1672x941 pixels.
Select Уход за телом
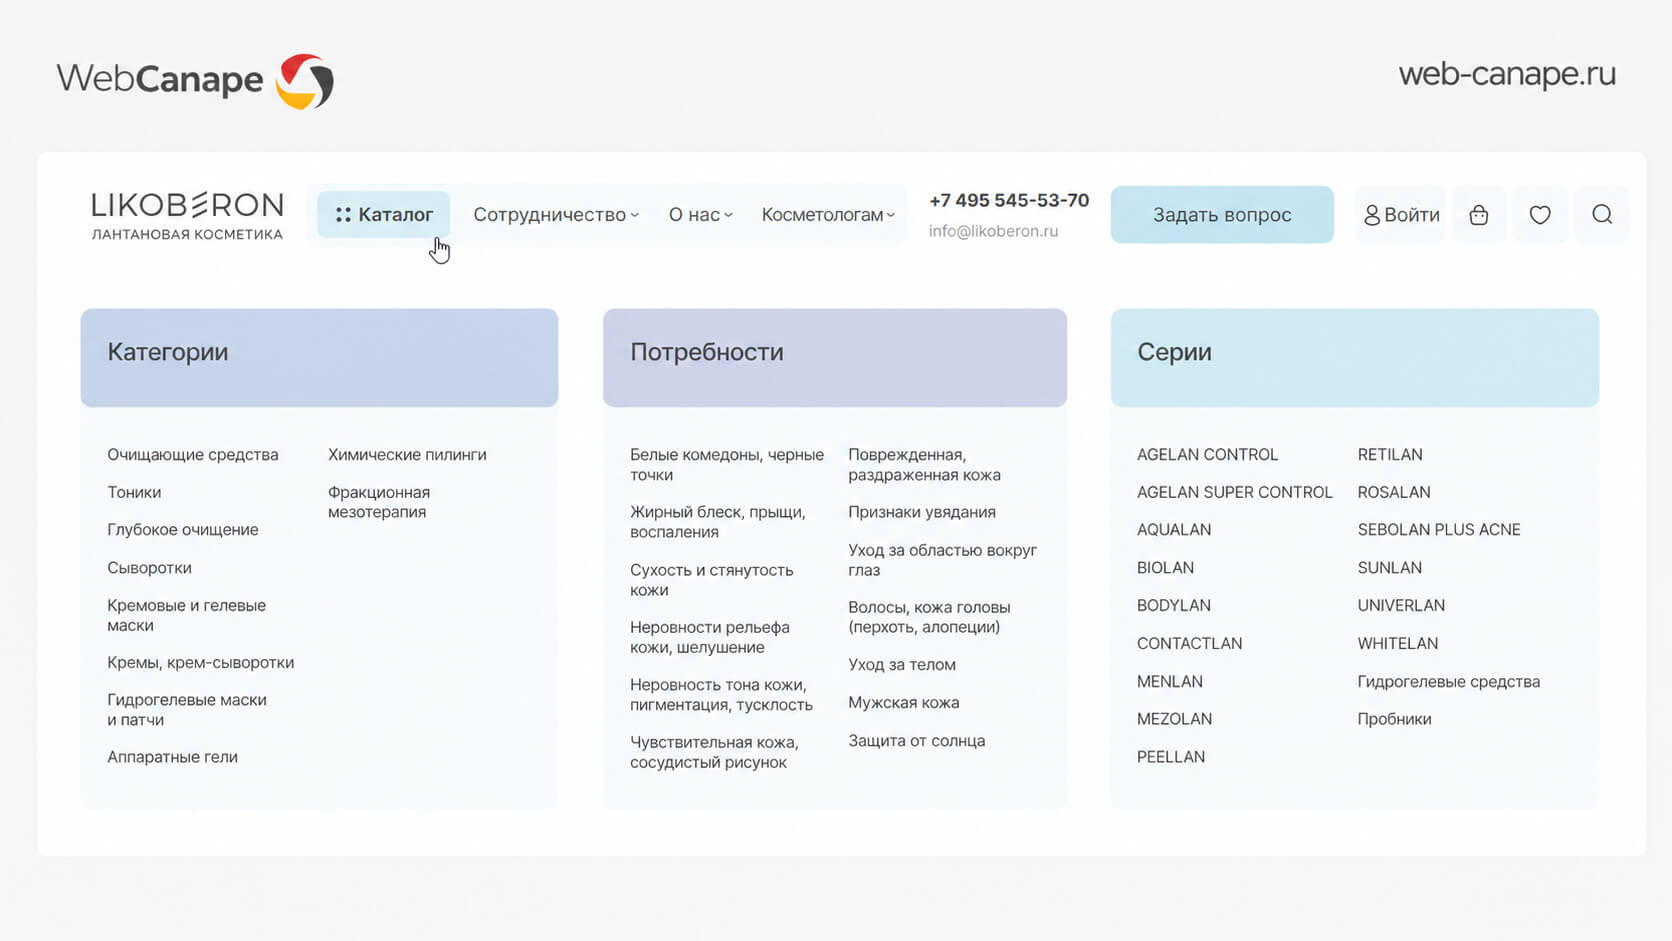902,665
